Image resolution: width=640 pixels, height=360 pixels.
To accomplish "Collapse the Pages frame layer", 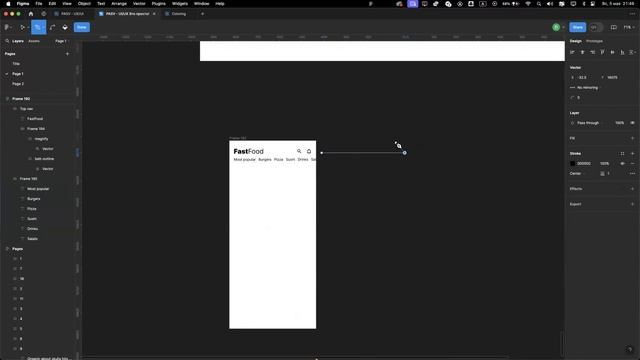I will 7,249.
